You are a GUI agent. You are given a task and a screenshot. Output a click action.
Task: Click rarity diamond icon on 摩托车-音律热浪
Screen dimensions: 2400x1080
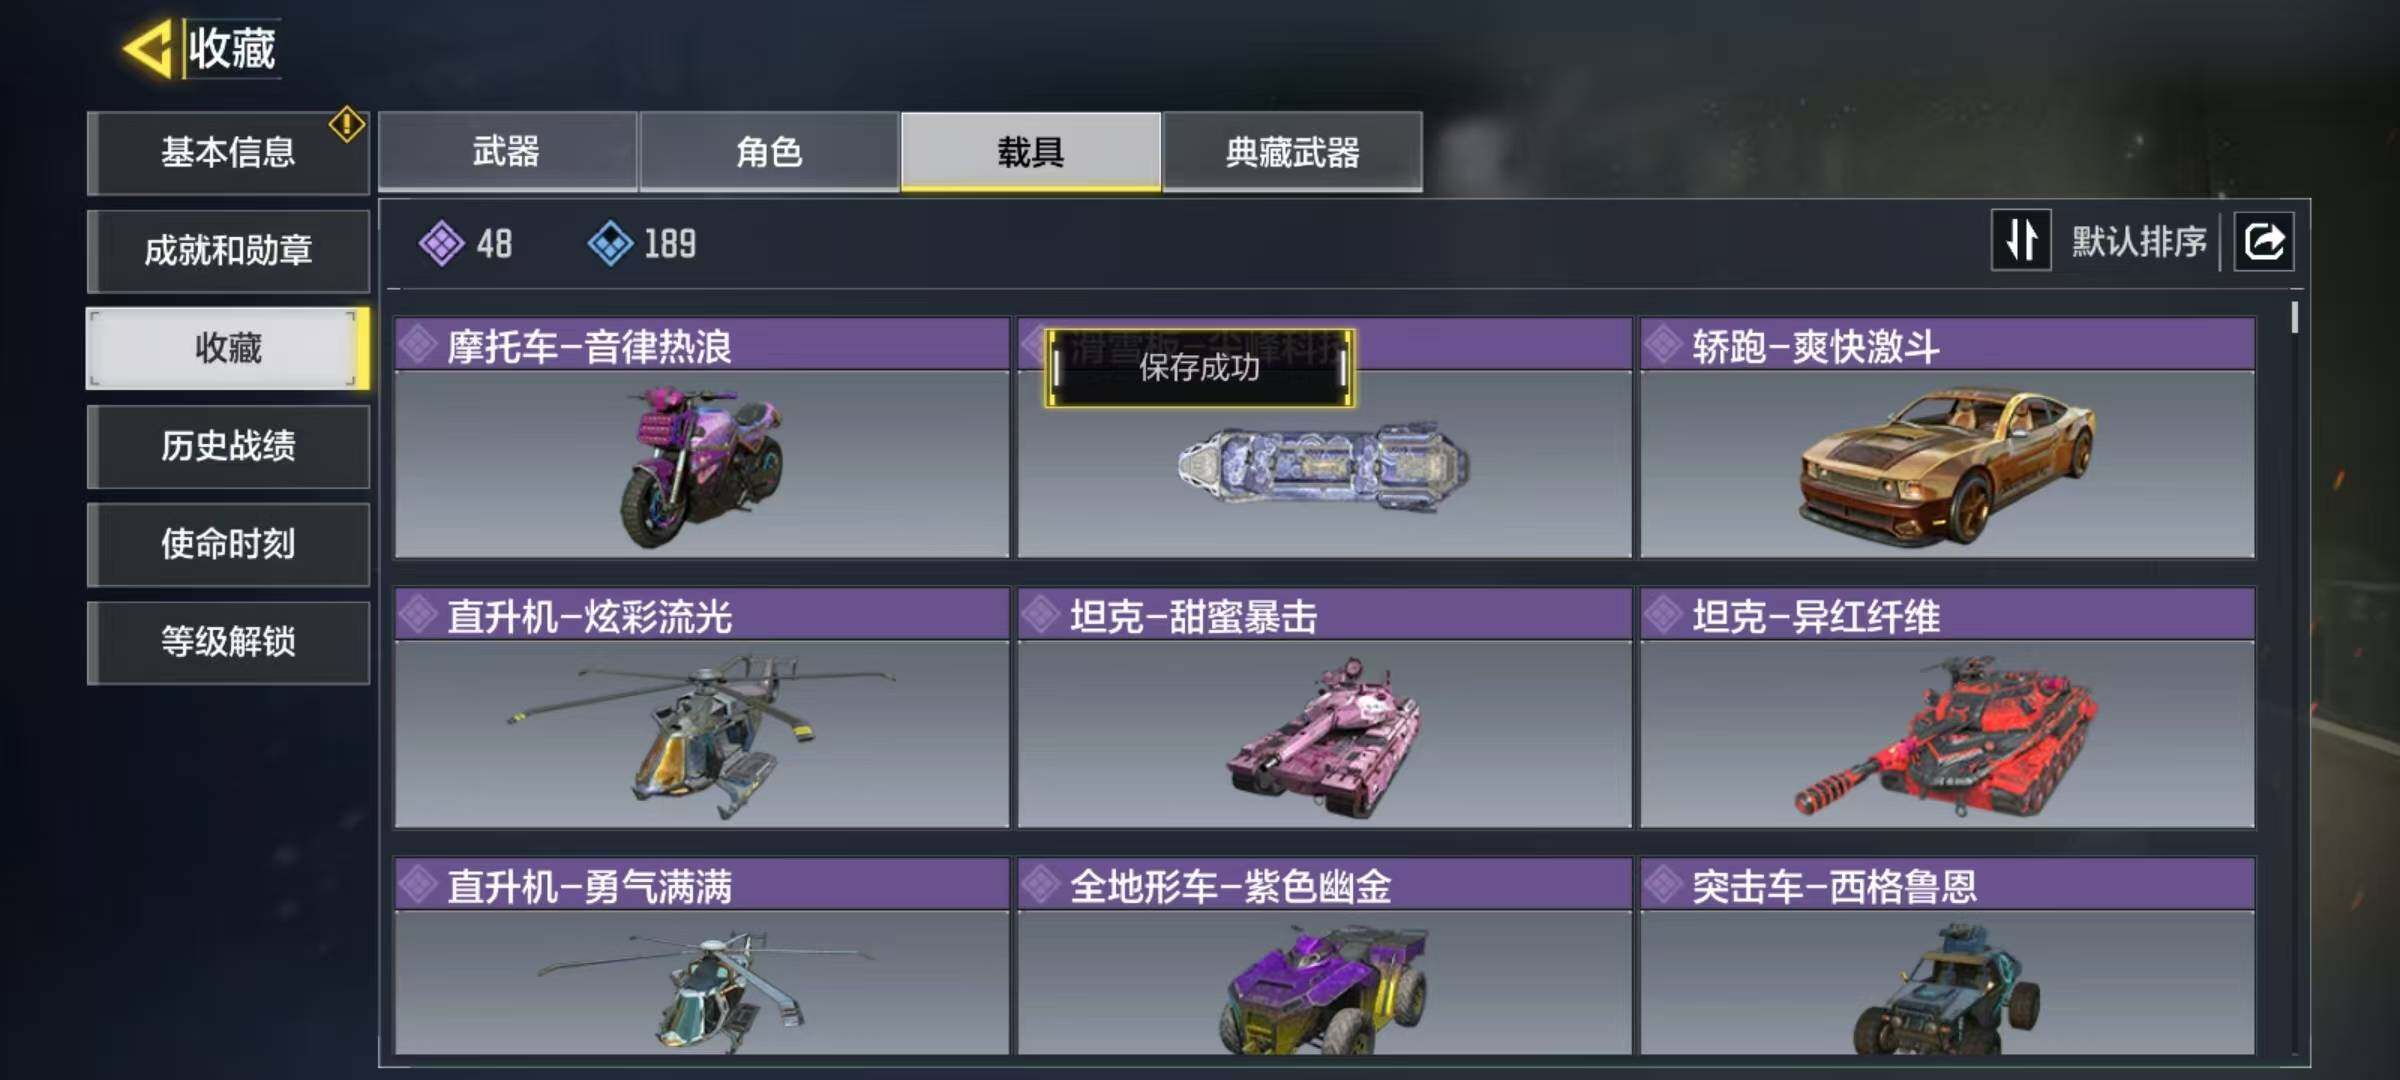point(418,345)
